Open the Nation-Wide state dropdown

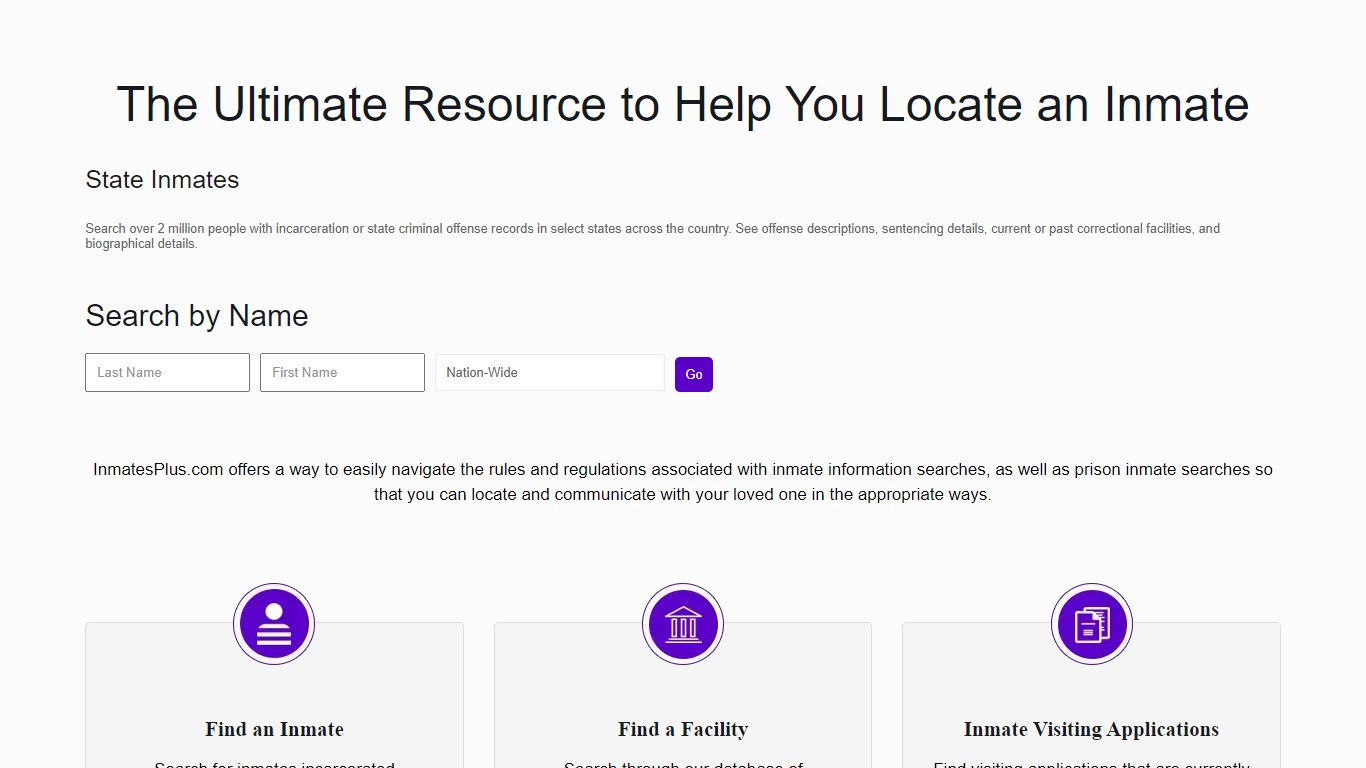549,372
